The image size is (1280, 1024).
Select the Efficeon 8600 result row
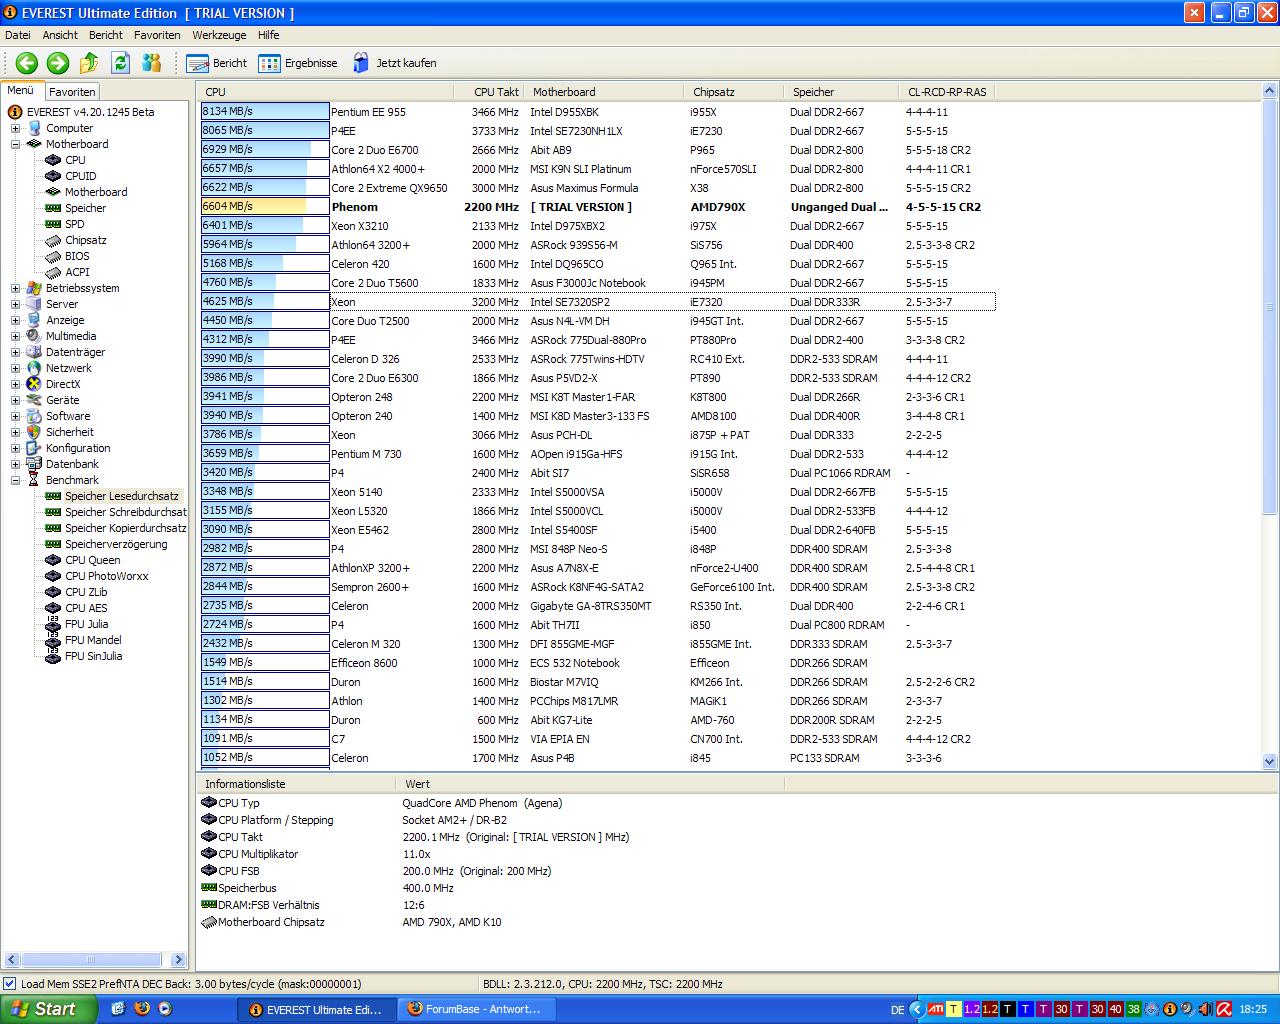[598, 663]
